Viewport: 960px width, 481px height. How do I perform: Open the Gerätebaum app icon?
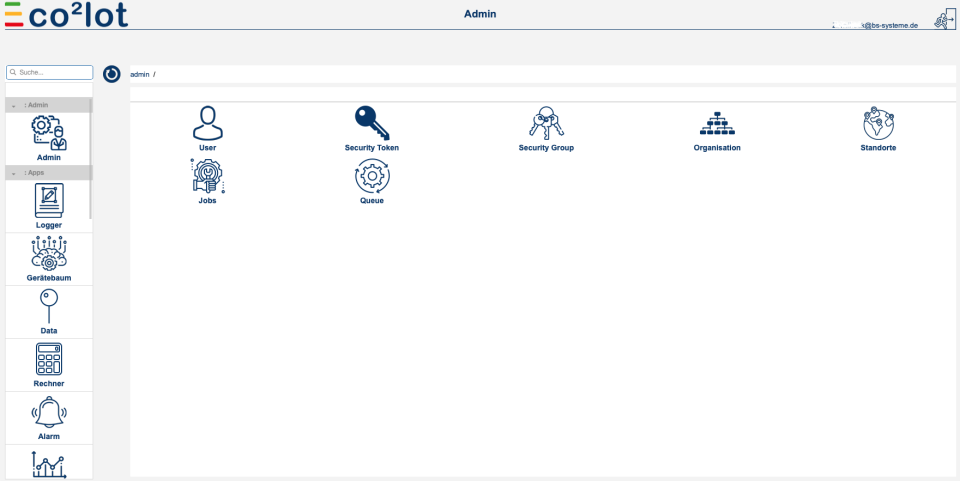49,253
